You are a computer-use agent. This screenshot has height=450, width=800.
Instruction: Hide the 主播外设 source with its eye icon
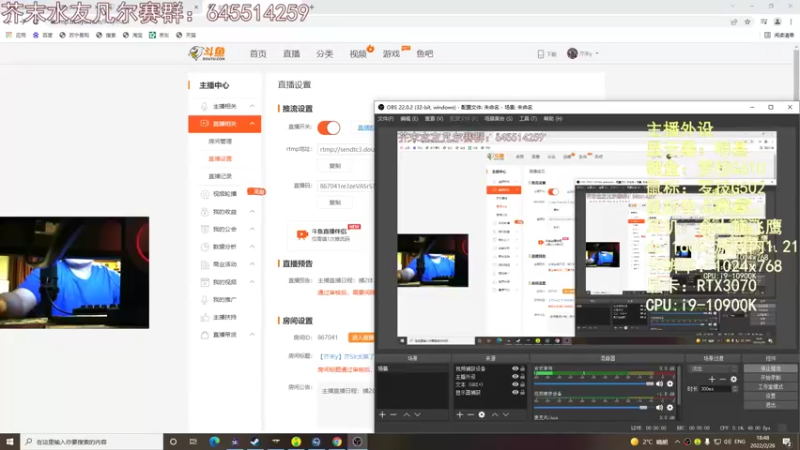(x=515, y=377)
